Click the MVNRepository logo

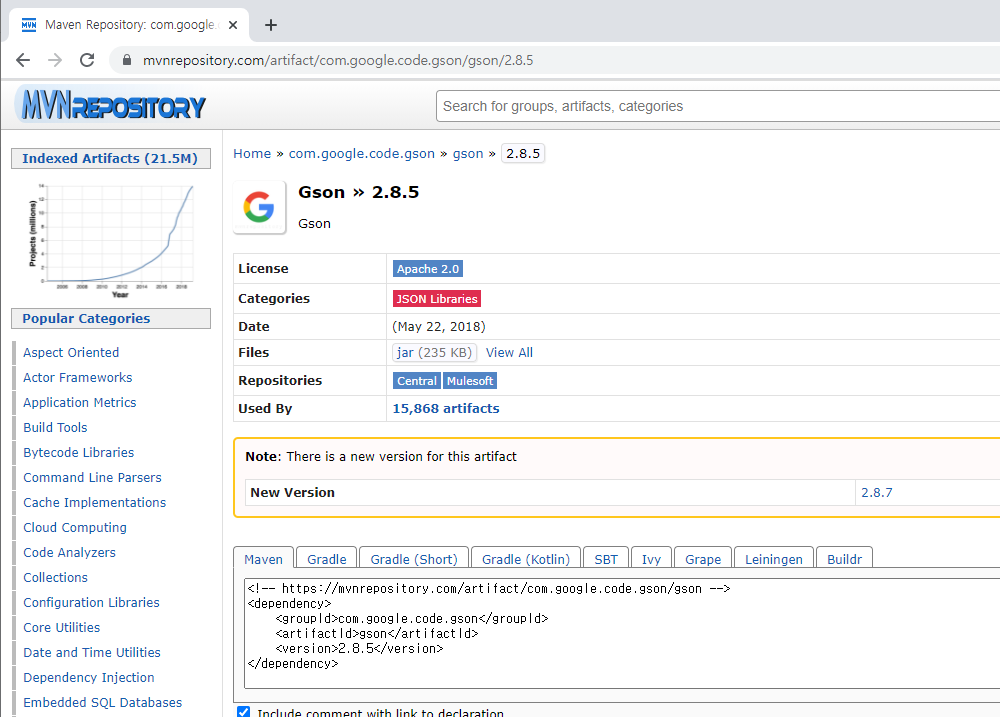112,105
